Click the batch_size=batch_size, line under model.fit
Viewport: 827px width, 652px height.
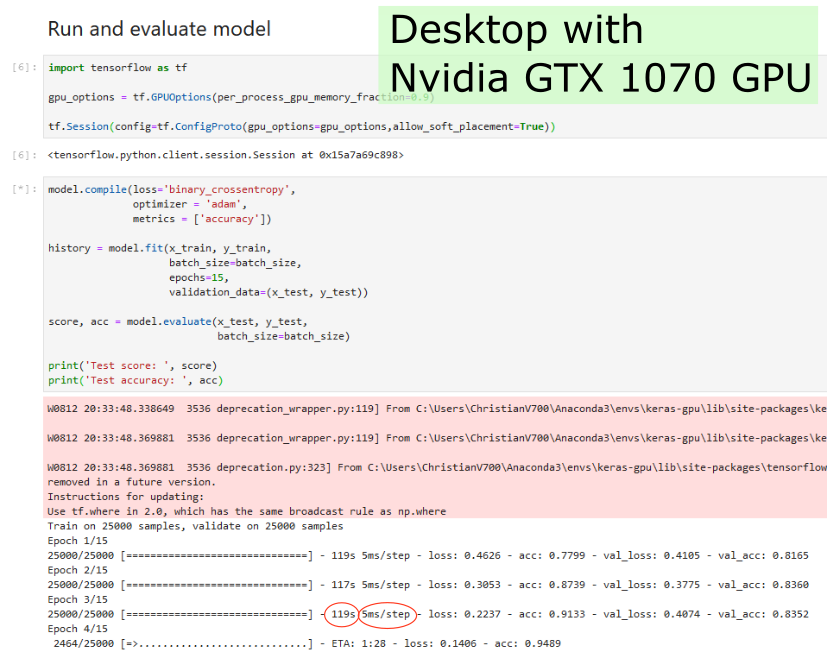[235, 263]
